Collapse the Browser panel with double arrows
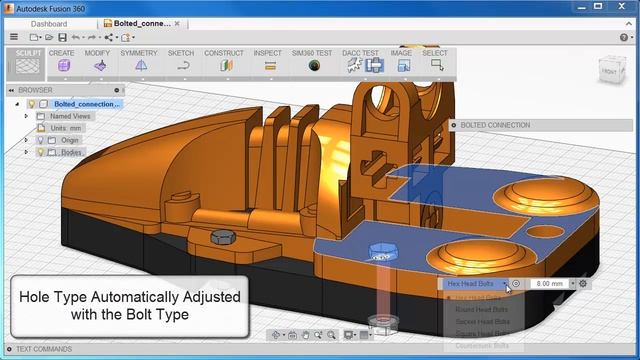 coord(11,90)
